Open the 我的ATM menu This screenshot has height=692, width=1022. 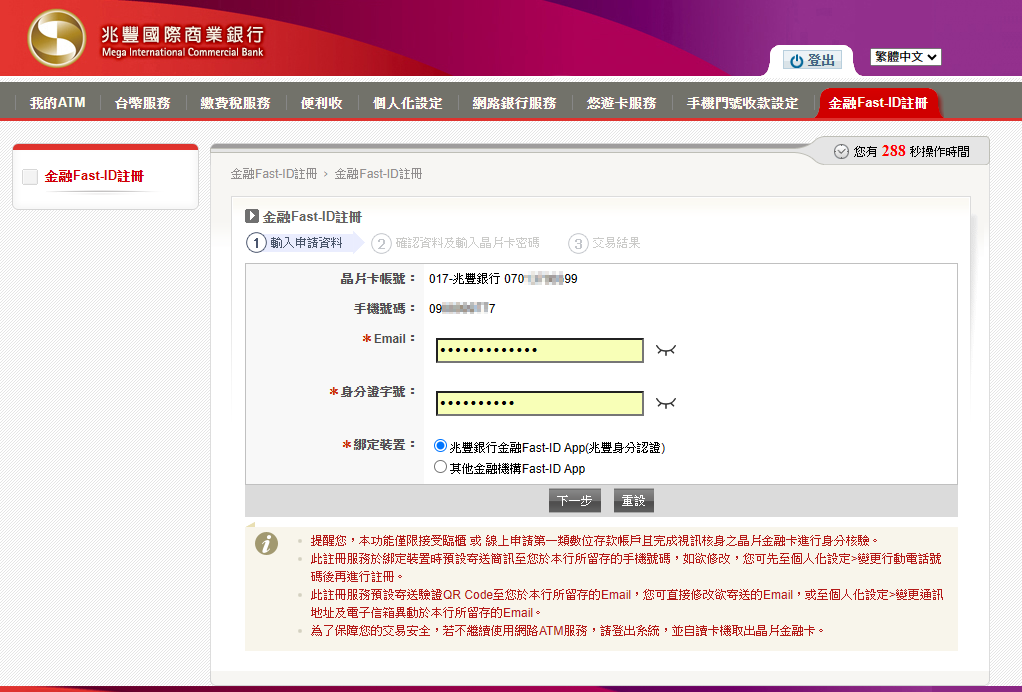[x=57, y=103]
